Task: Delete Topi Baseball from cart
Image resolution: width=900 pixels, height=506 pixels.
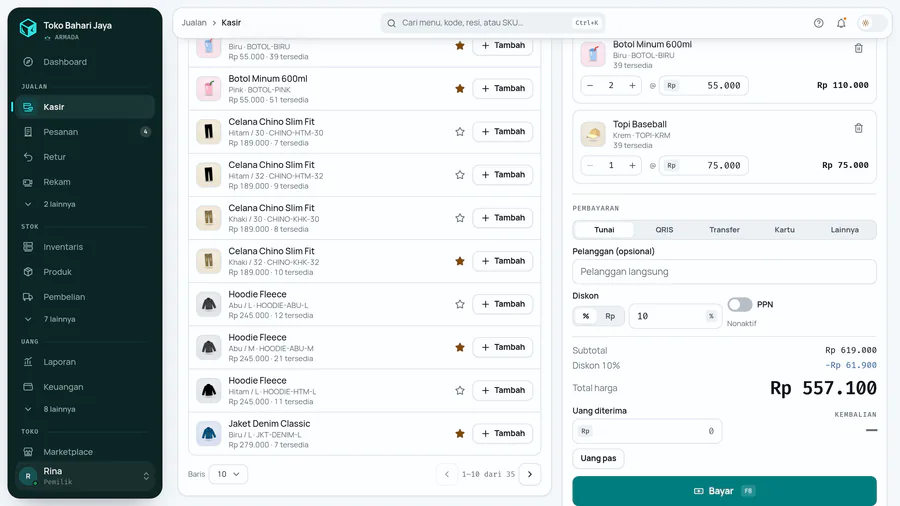Action: [x=858, y=129]
